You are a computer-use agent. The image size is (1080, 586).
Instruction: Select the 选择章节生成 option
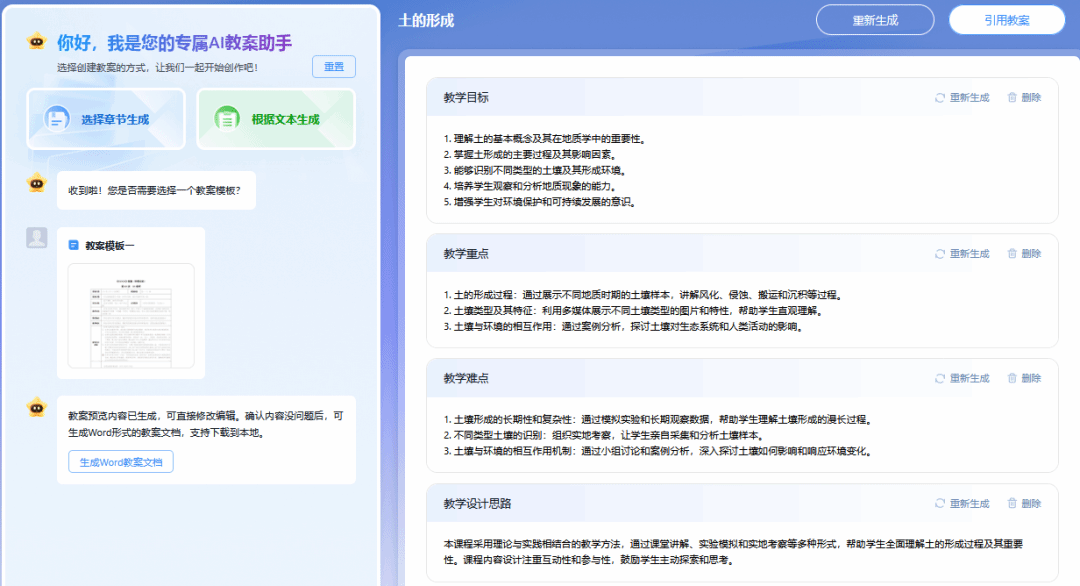pyautogui.click(x=106, y=119)
